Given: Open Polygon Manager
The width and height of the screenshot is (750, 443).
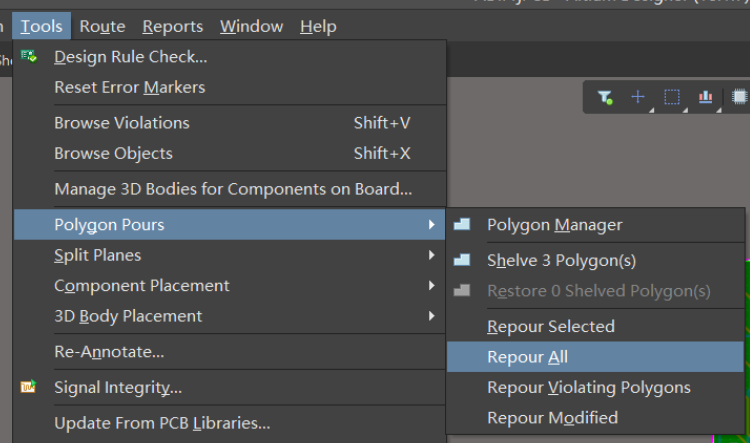Looking at the screenshot, I should 596,224.
